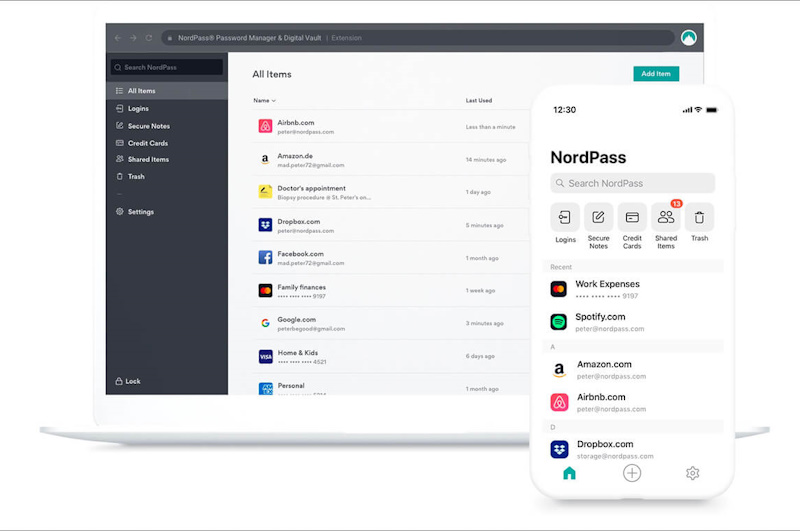The image size is (800, 531).
Task: Click the Amazon.de icon in the list
Action: [265, 159]
